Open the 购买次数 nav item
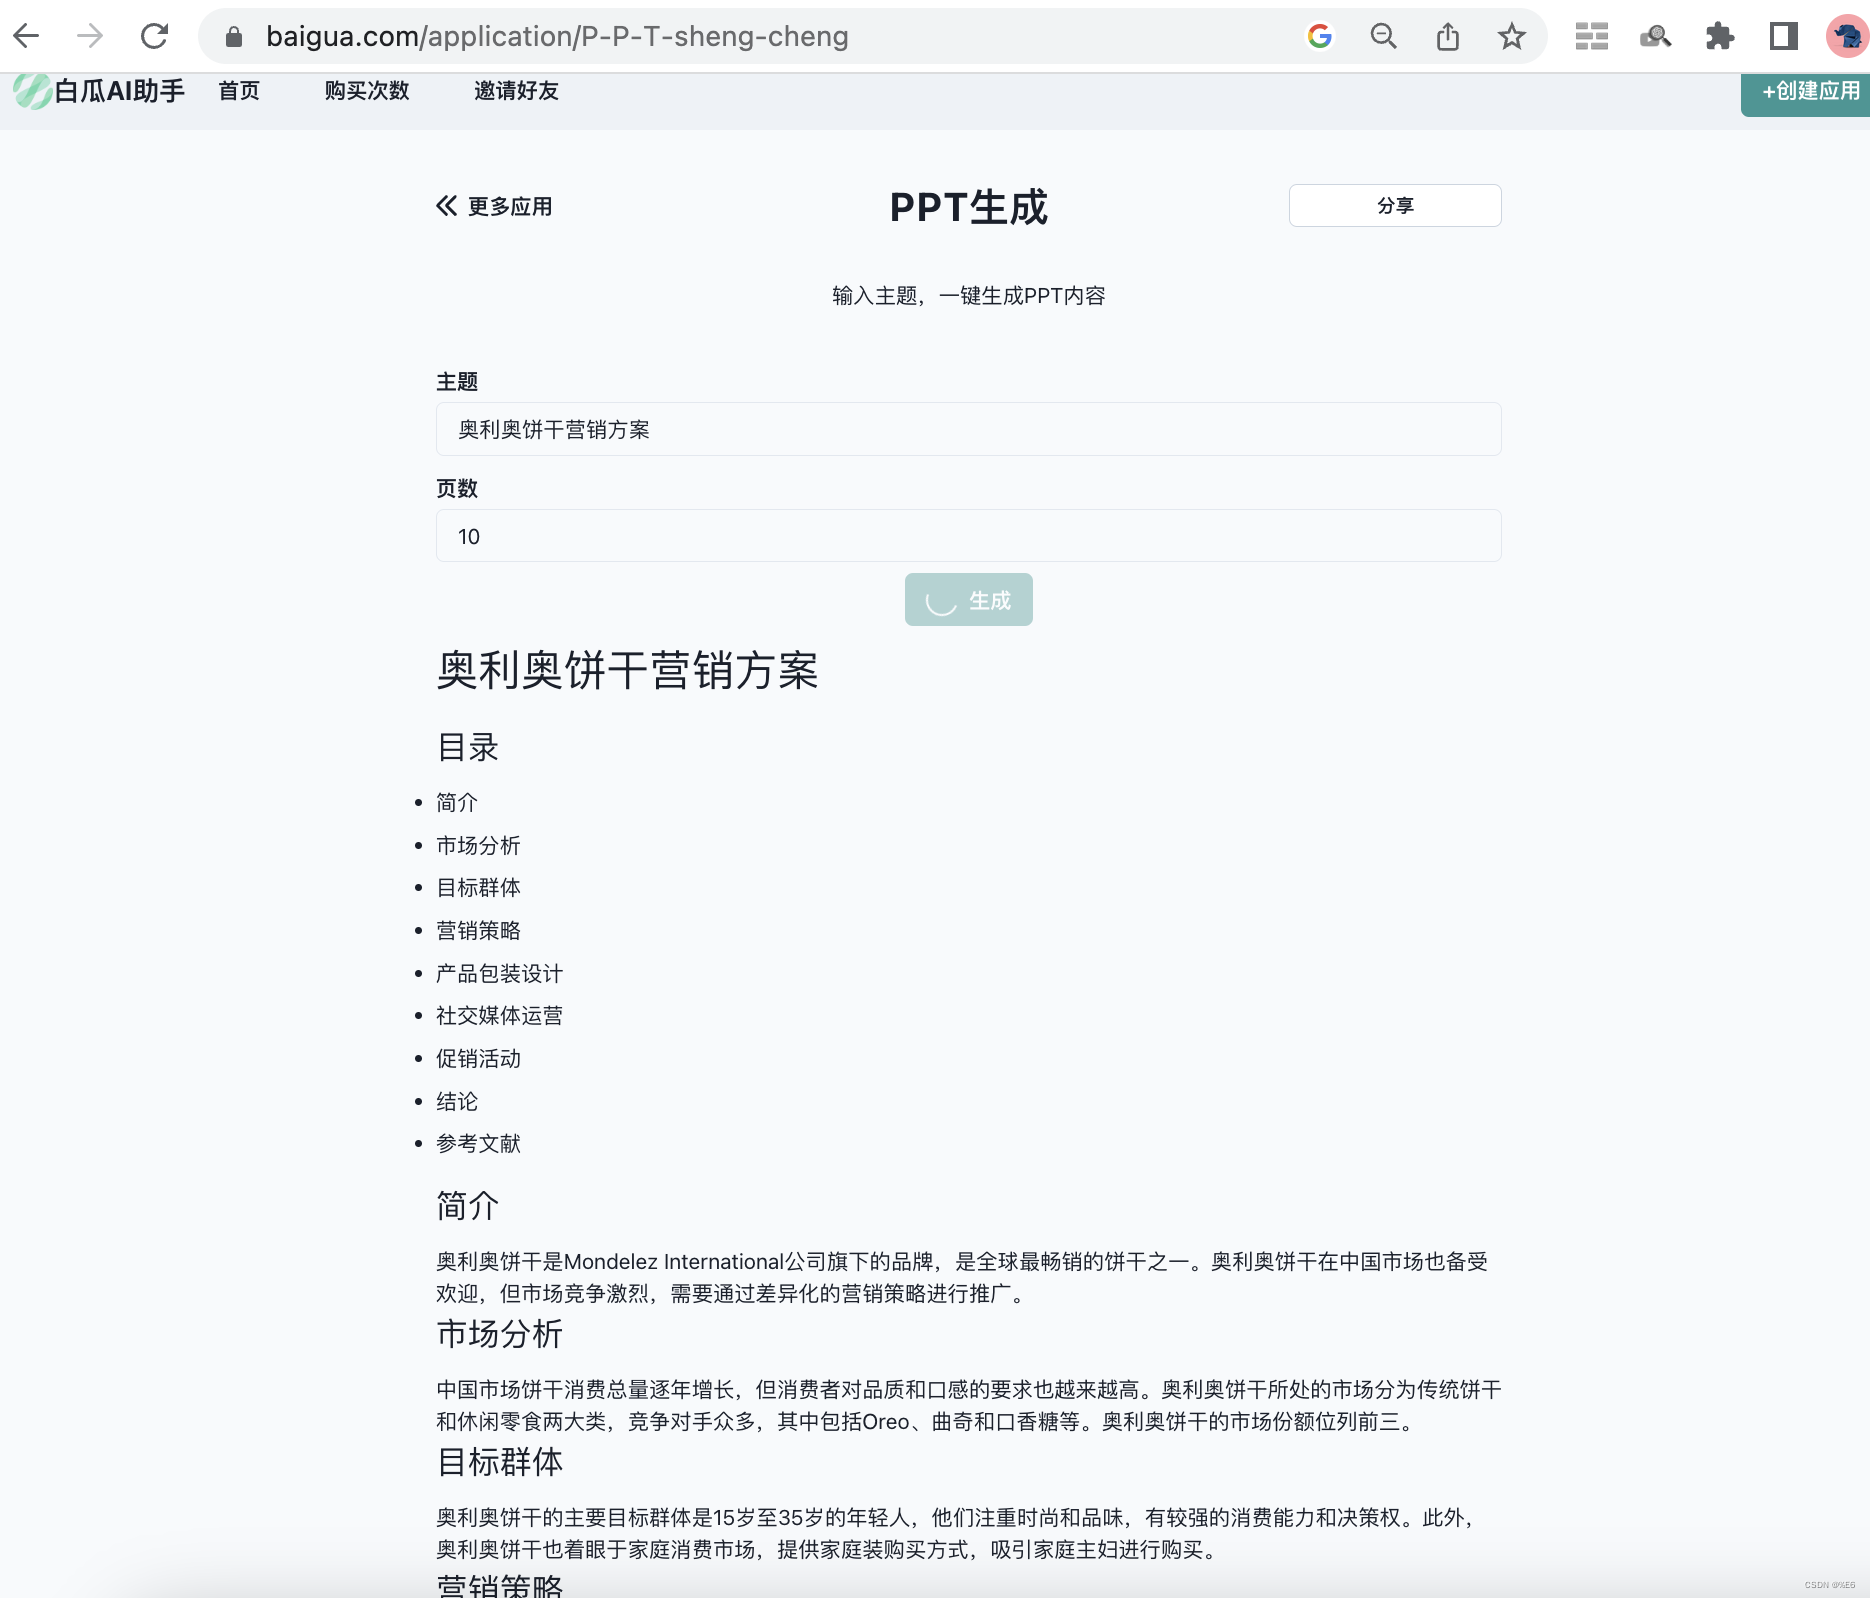The width and height of the screenshot is (1870, 1598). (367, 91)
